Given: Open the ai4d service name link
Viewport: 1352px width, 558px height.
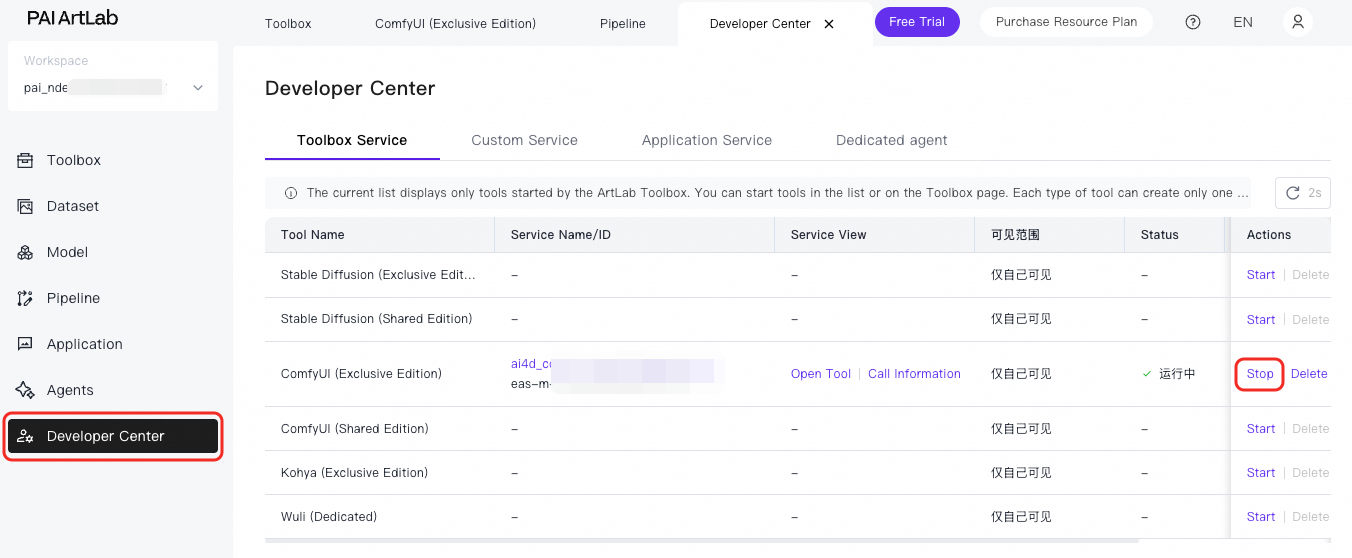Looking at the screenshot, I should (532, 364).
